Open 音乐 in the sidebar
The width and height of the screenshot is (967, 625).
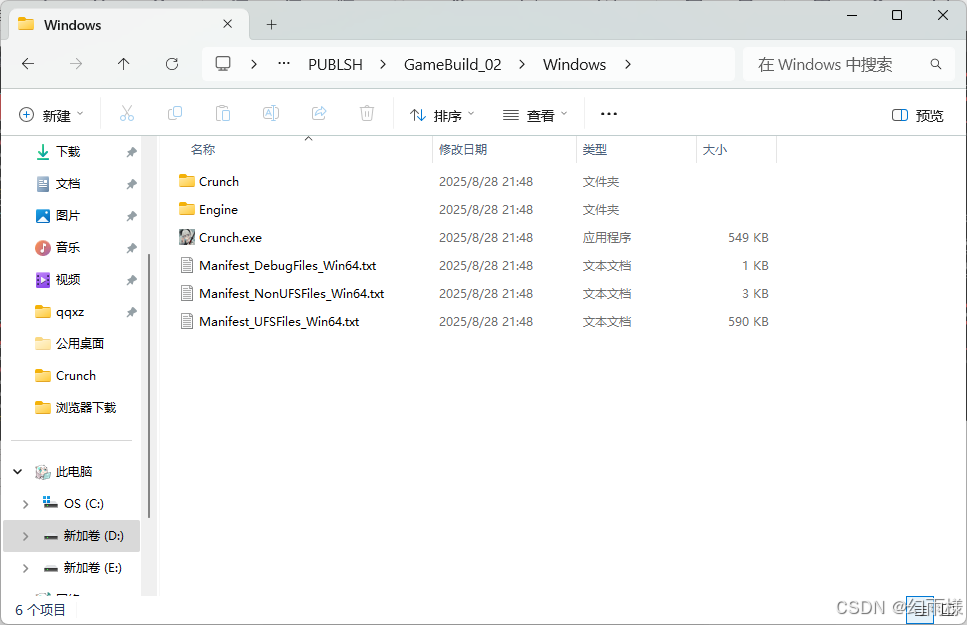coord(68,248)
